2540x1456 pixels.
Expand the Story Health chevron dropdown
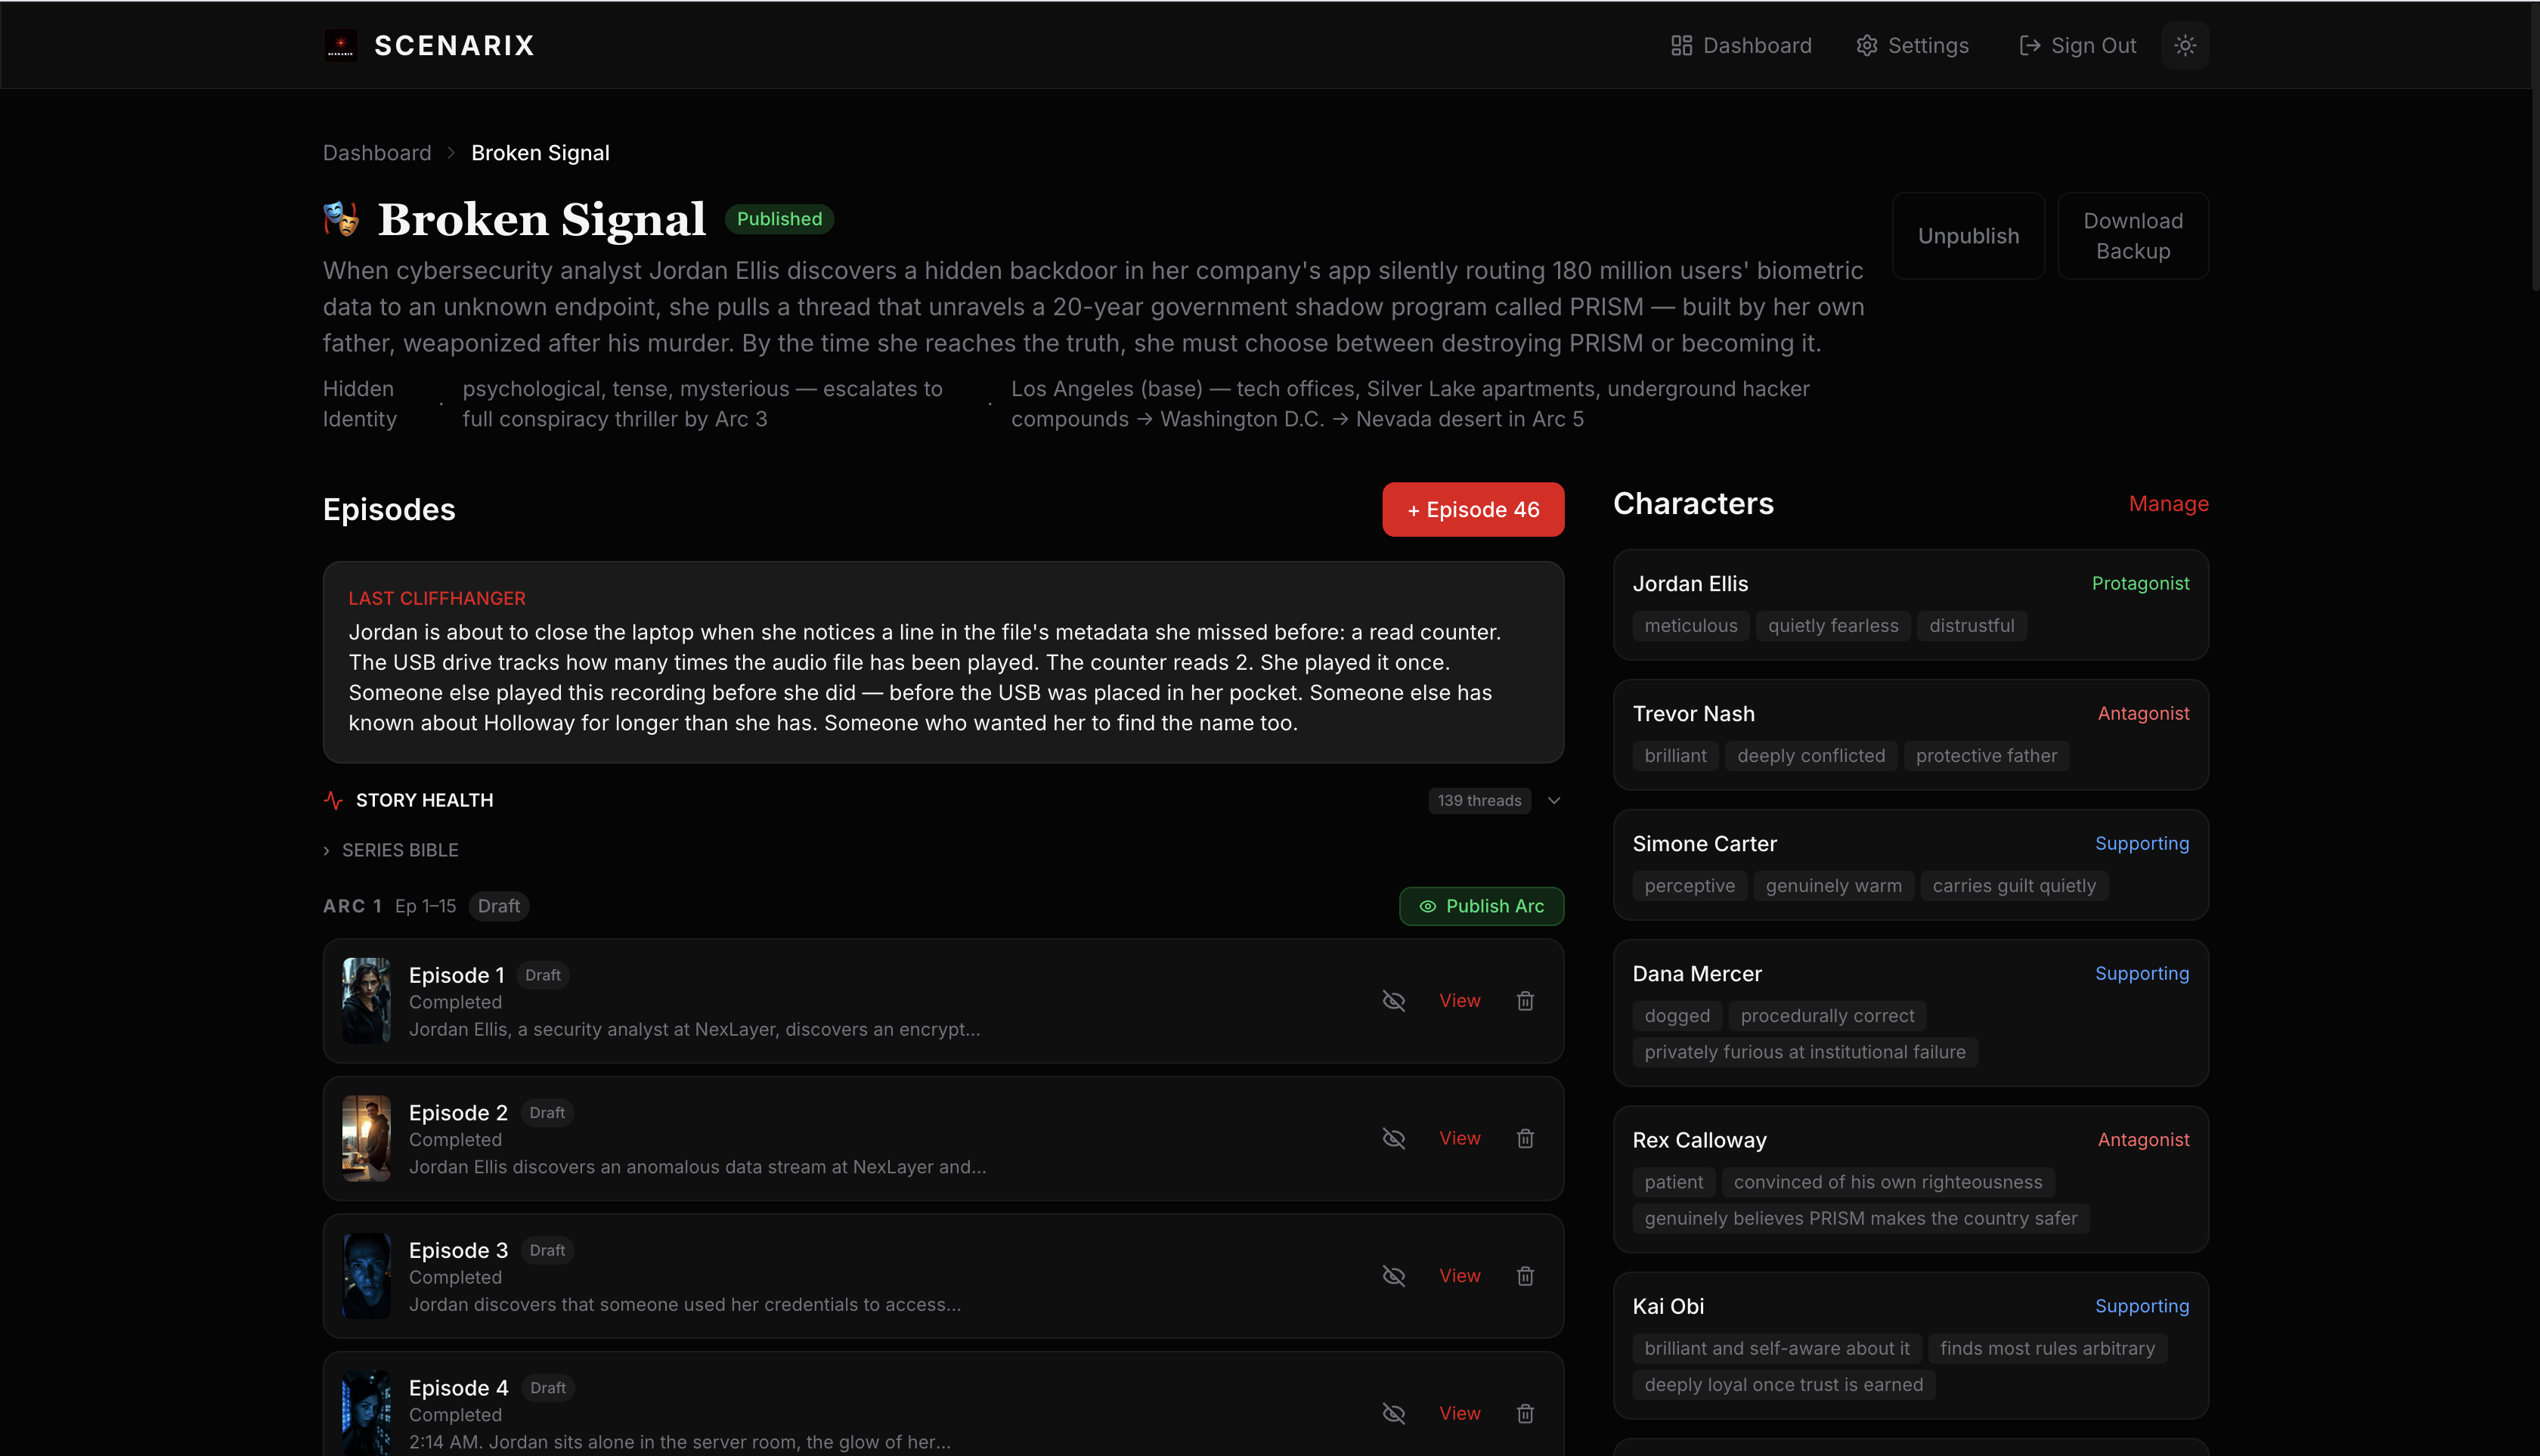(x=1554, y=800)
